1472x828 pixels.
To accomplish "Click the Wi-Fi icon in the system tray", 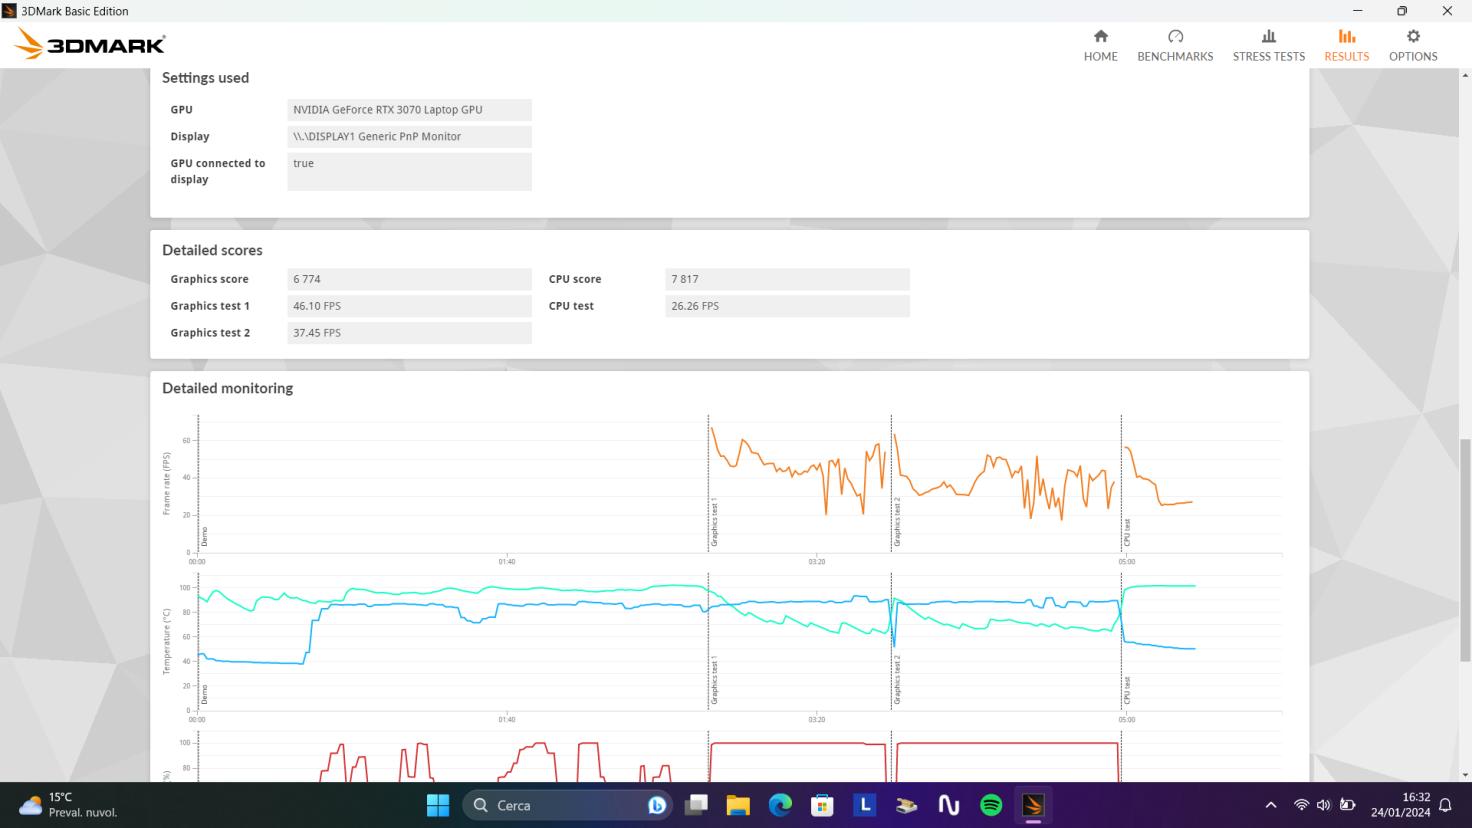I will pos(1300,805).
